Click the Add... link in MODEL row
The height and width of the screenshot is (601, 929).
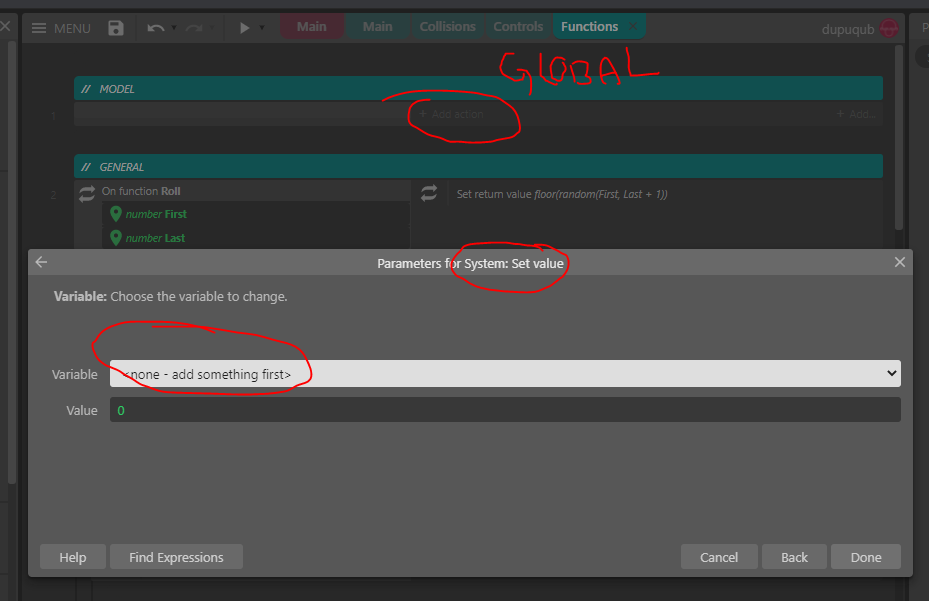tap(856, 114)
